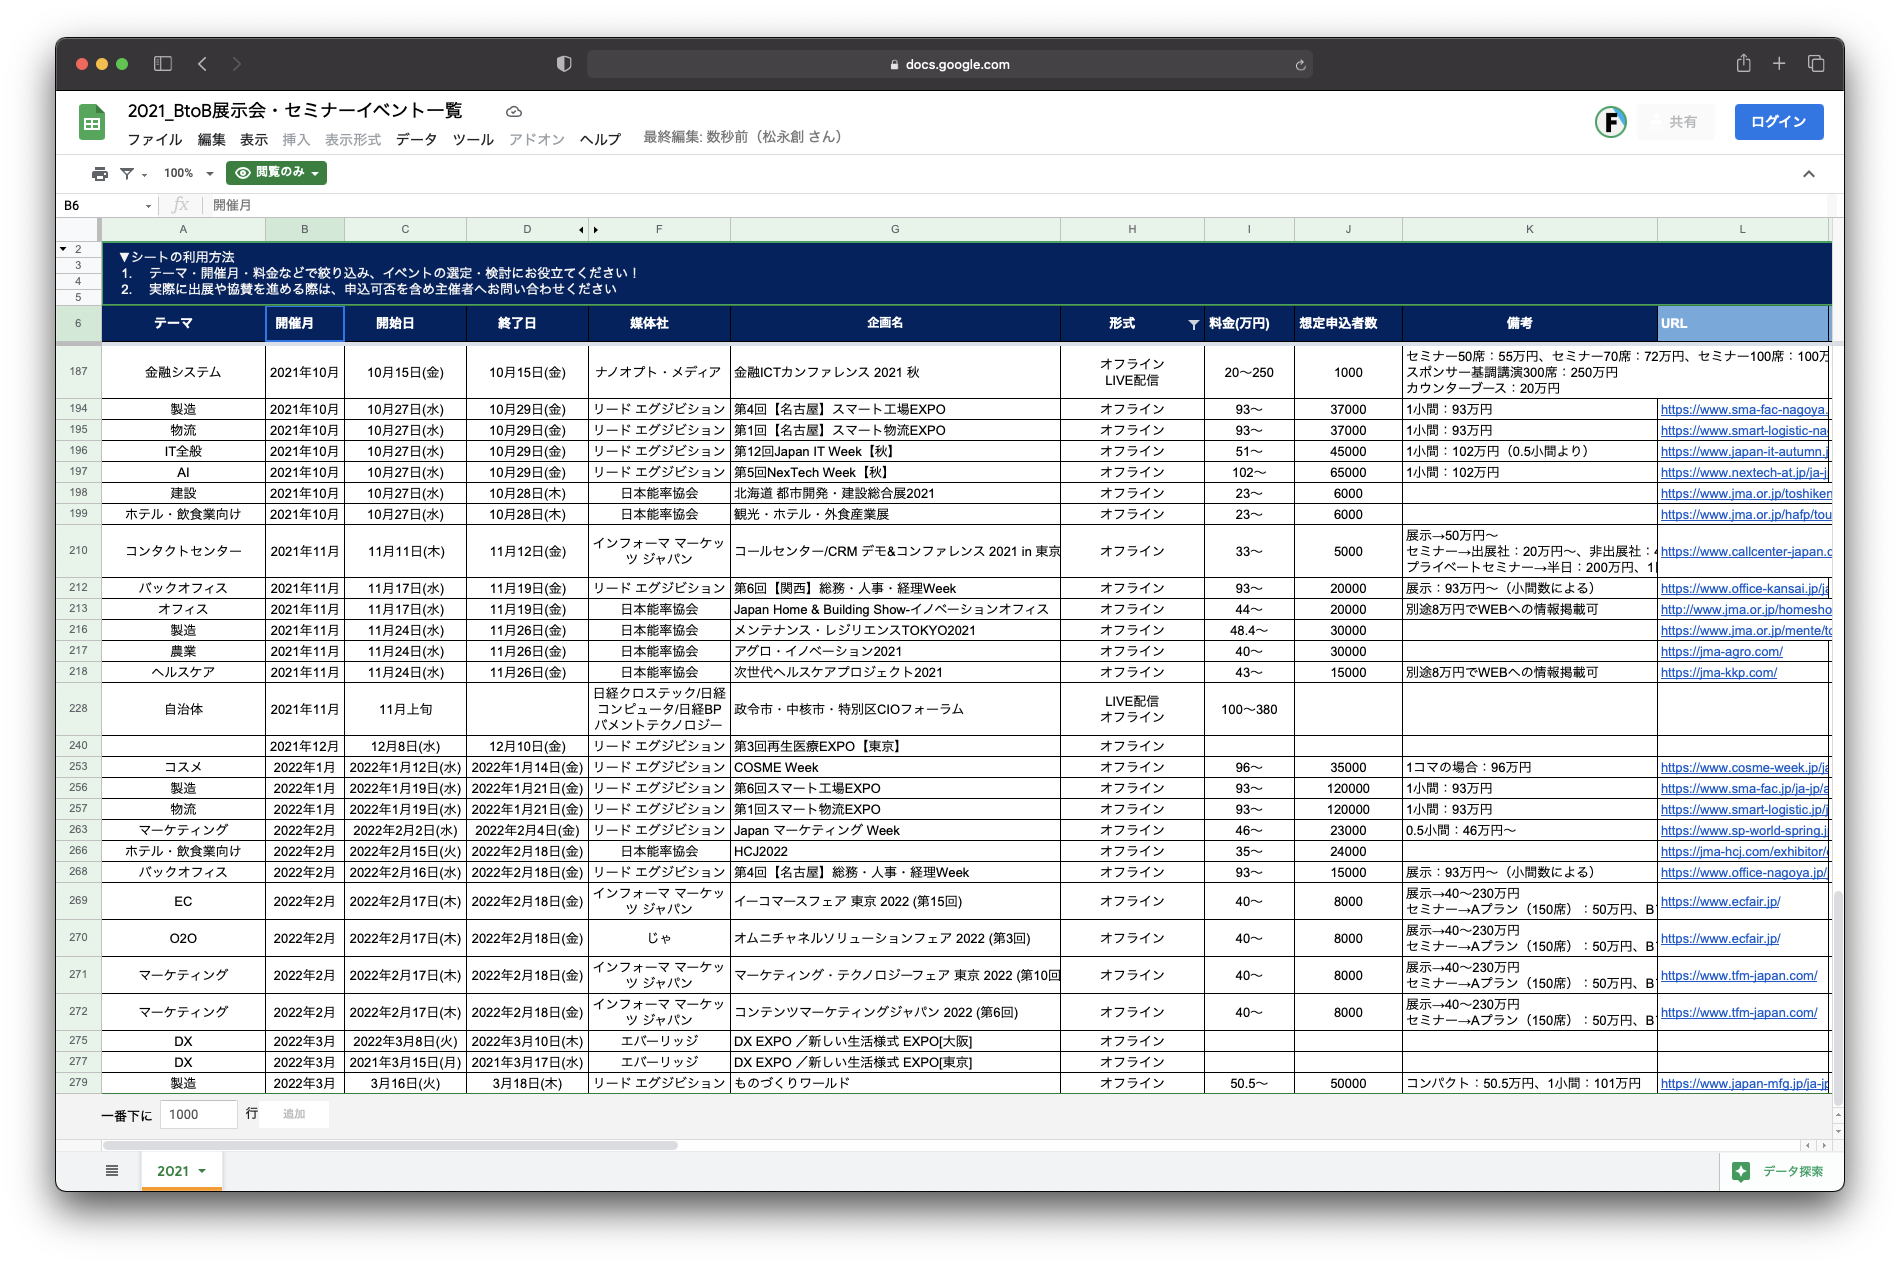Open the filter views funnel icon
This screenshot has height=1265, width=1900.
point(127,173)
